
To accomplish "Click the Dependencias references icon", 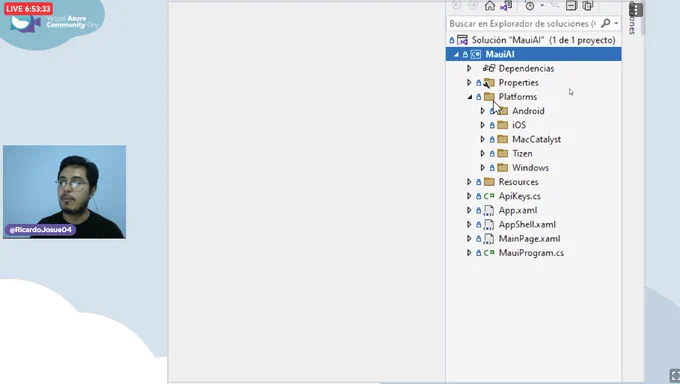I will [x=489, y=68].
